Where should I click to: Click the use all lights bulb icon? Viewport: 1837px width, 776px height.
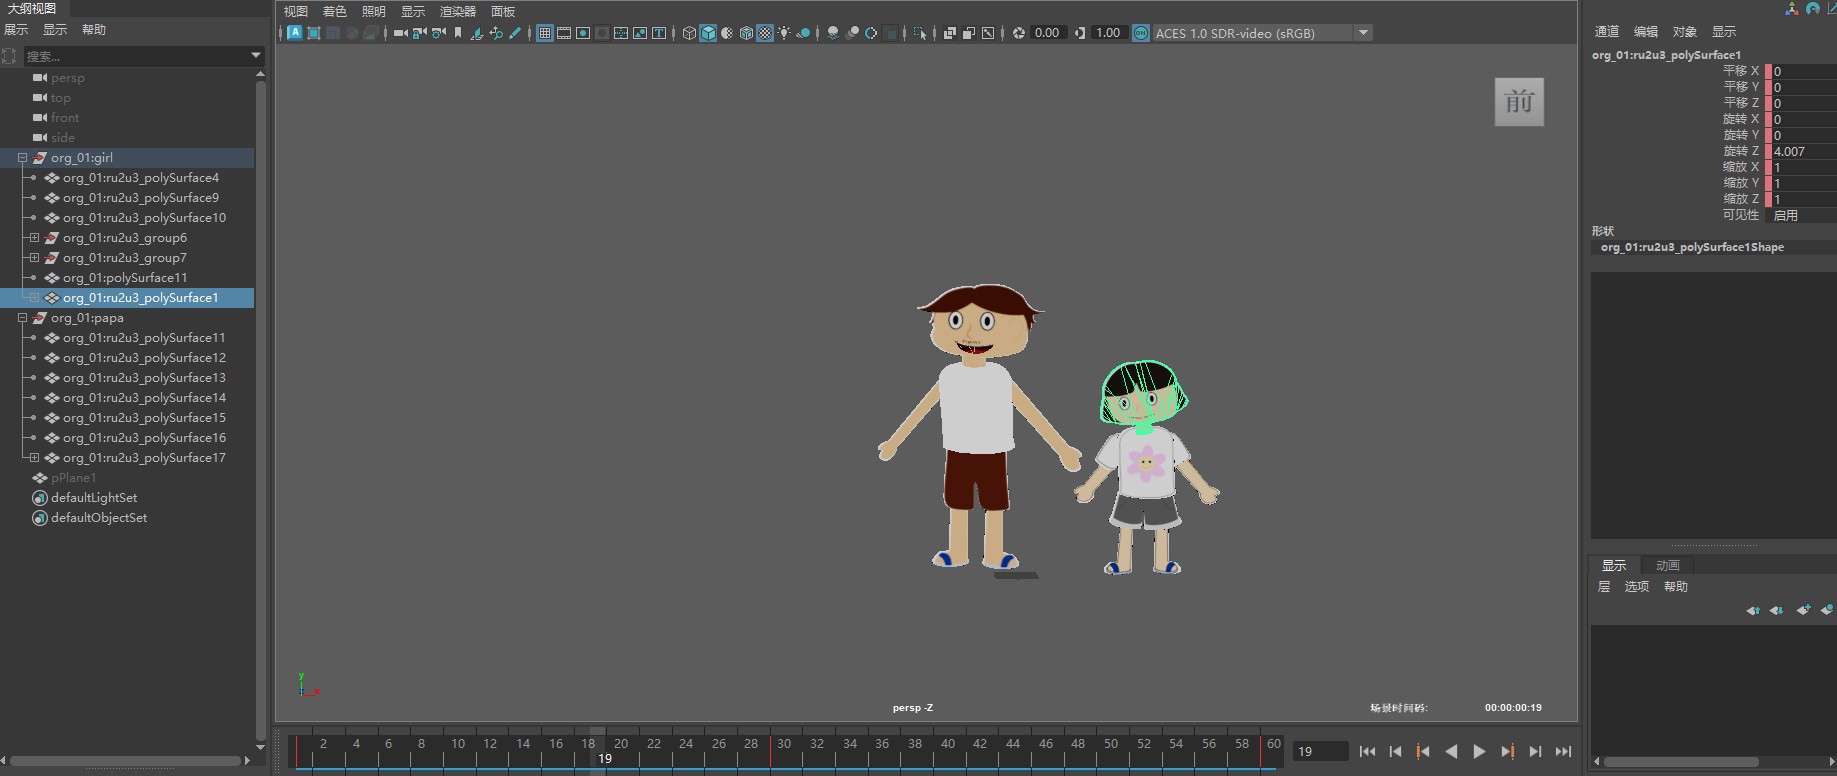(784, 33)
